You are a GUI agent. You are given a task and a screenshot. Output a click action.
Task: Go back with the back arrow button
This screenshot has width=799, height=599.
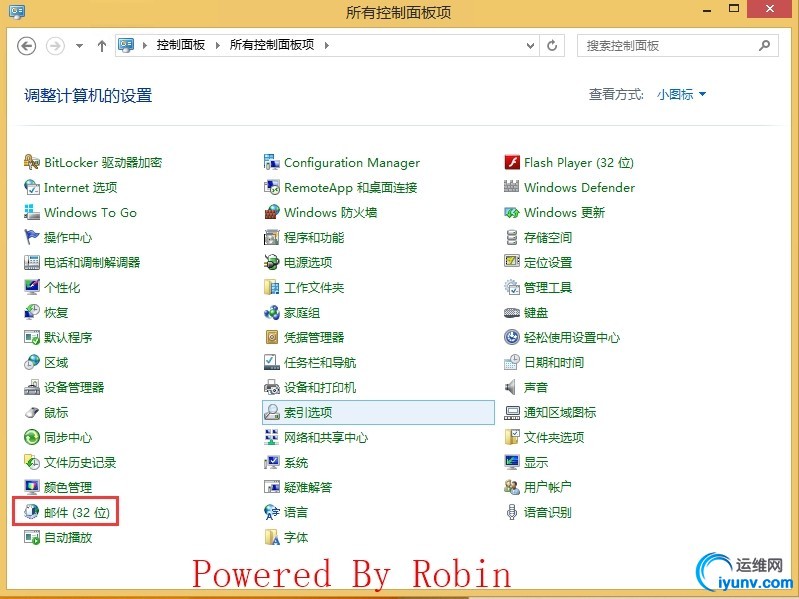[26, 46]
